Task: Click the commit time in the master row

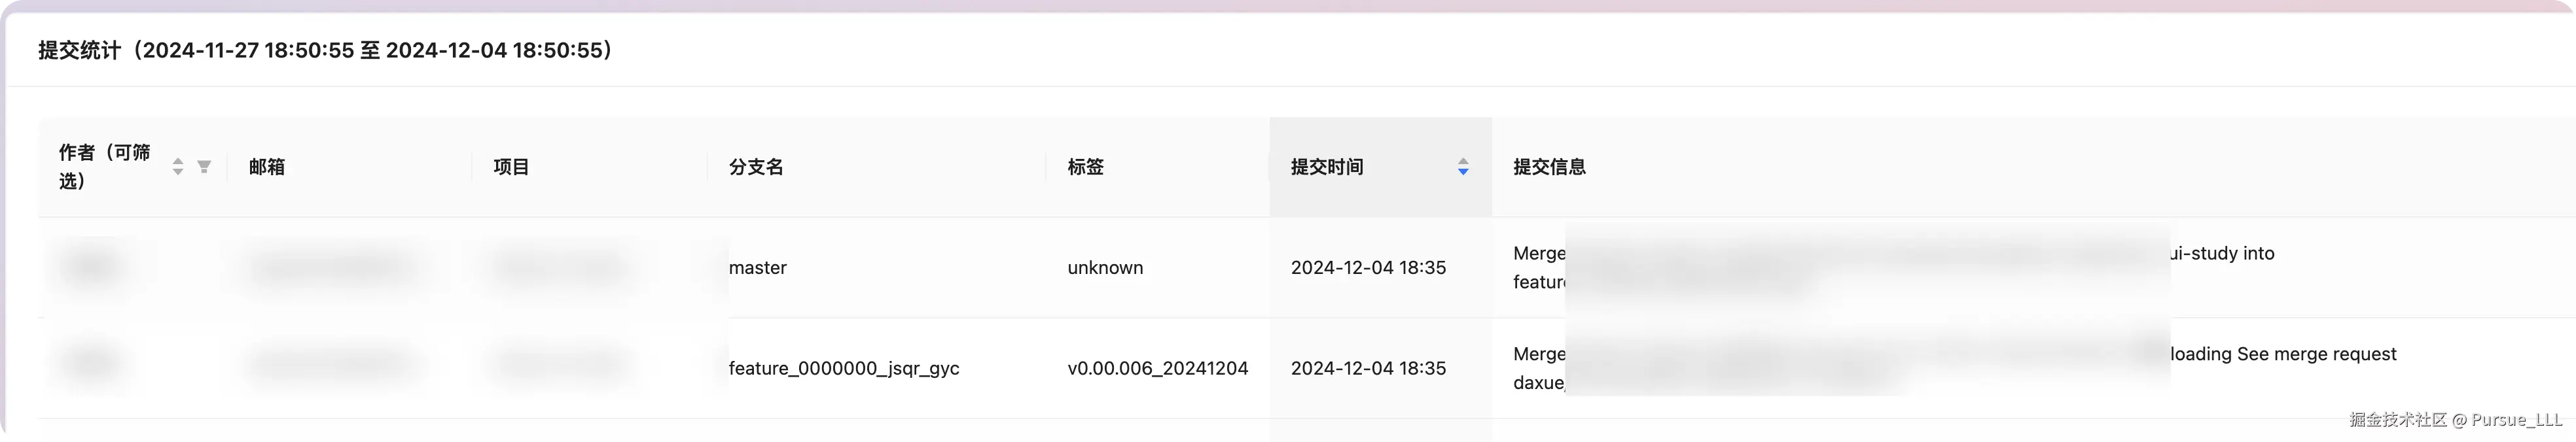Action: (1368, 268)
